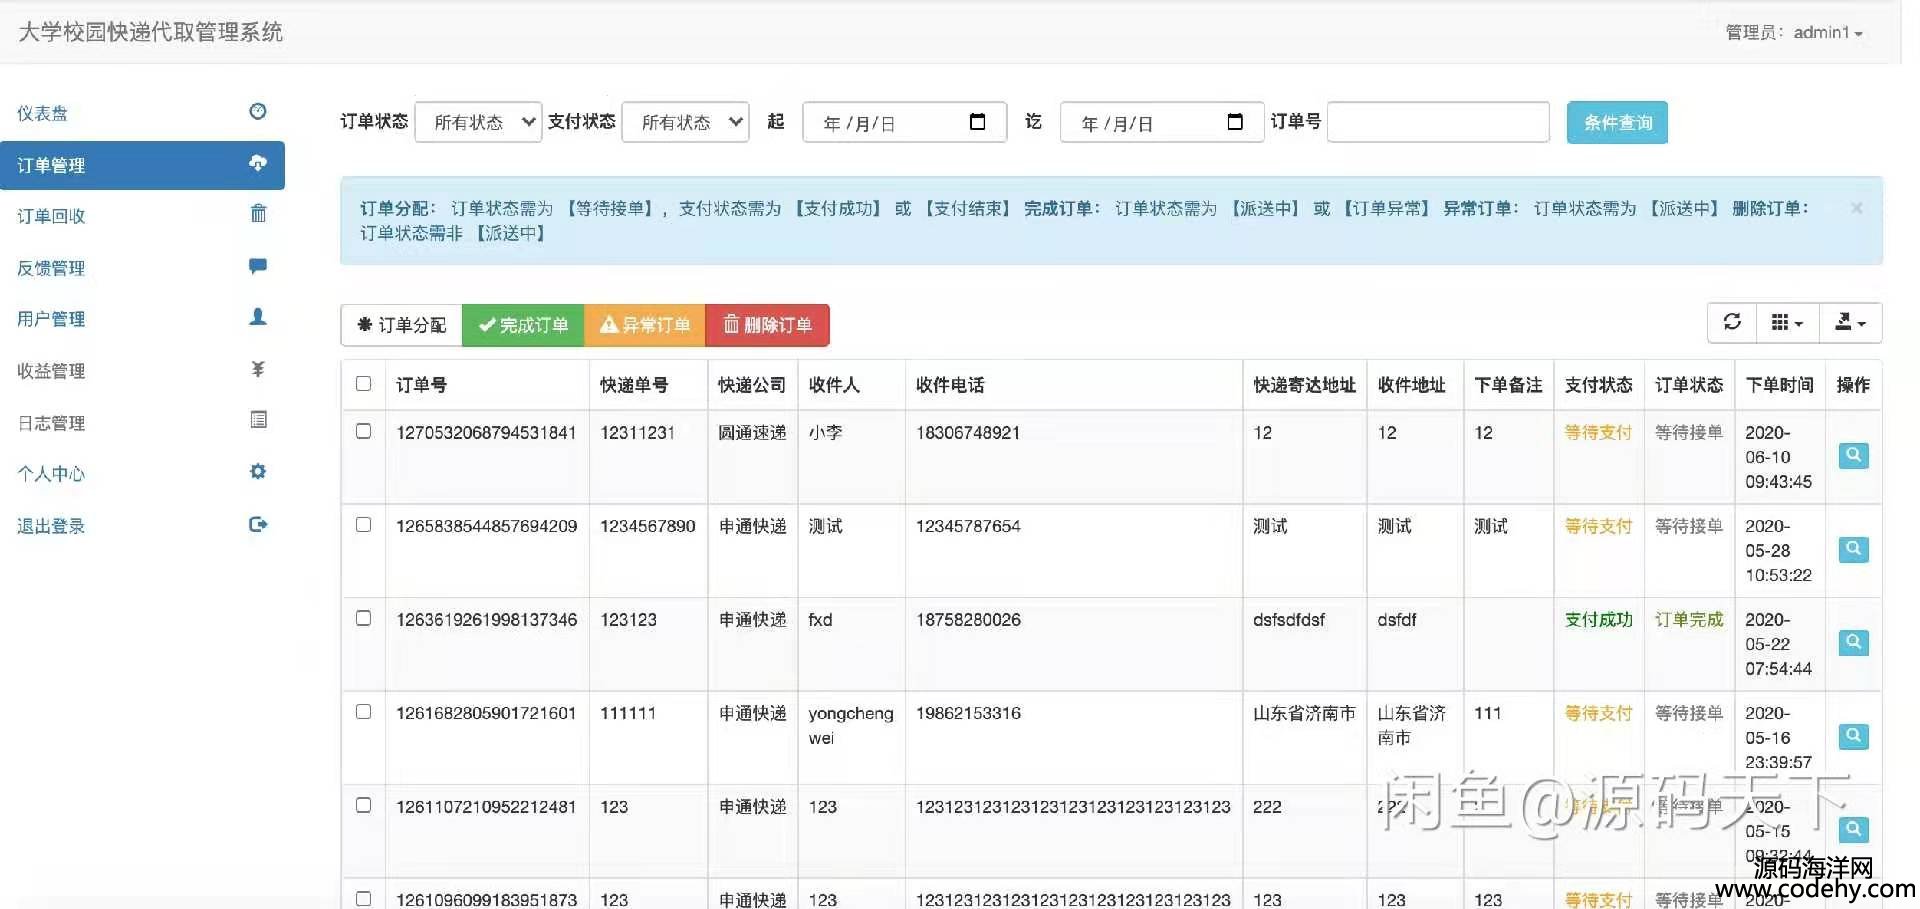Open calendar picker for end date
The image size is (1920, 909).
1235,122
